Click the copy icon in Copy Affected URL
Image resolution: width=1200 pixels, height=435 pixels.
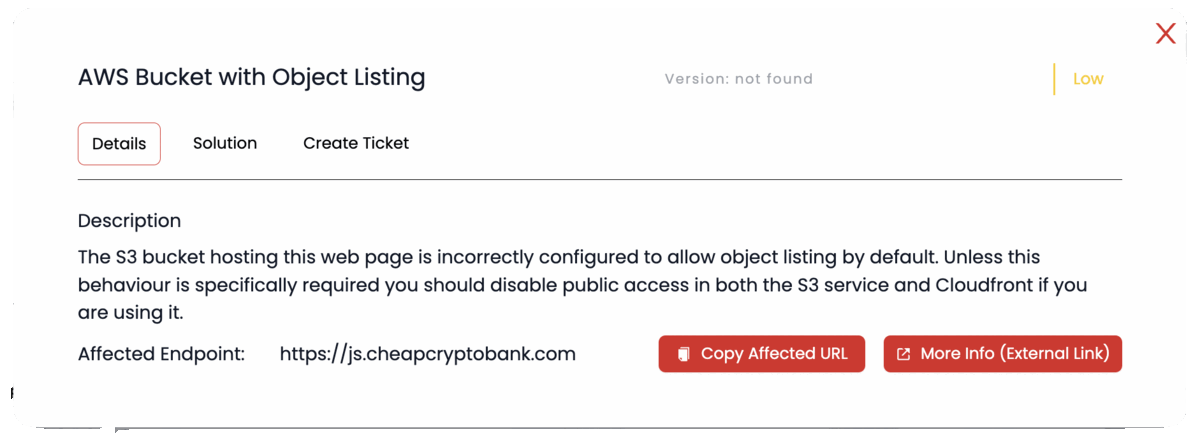click(684, 354)
